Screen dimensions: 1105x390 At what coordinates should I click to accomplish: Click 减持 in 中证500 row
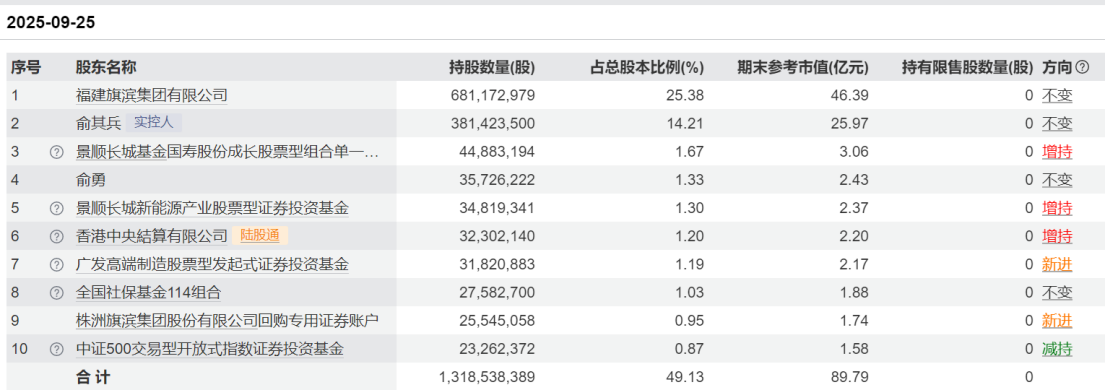pyautogui.click(x=1057, y=349)
